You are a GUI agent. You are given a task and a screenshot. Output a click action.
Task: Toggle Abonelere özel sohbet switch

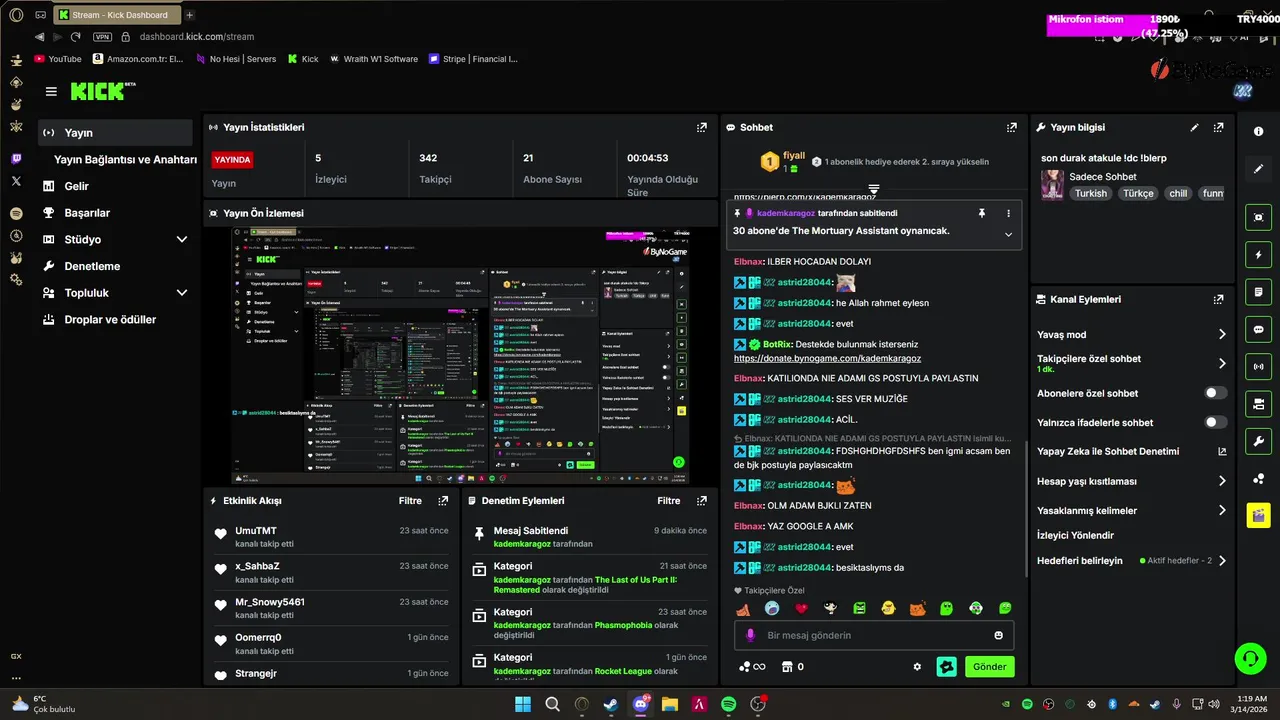[1216, 393]
